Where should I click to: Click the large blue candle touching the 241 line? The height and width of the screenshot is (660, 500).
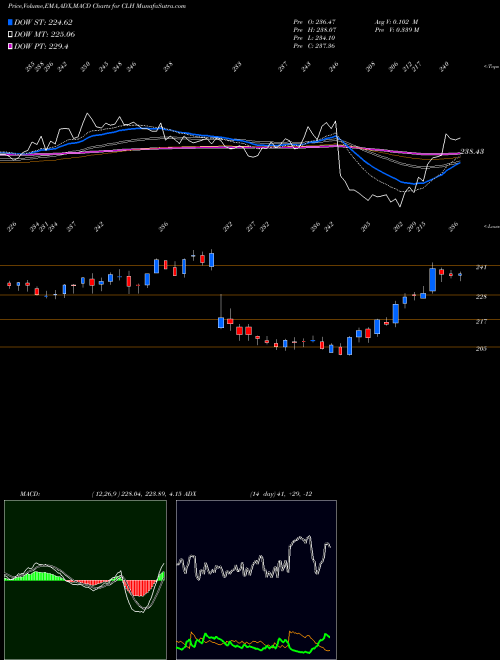[x=432, y=279]
